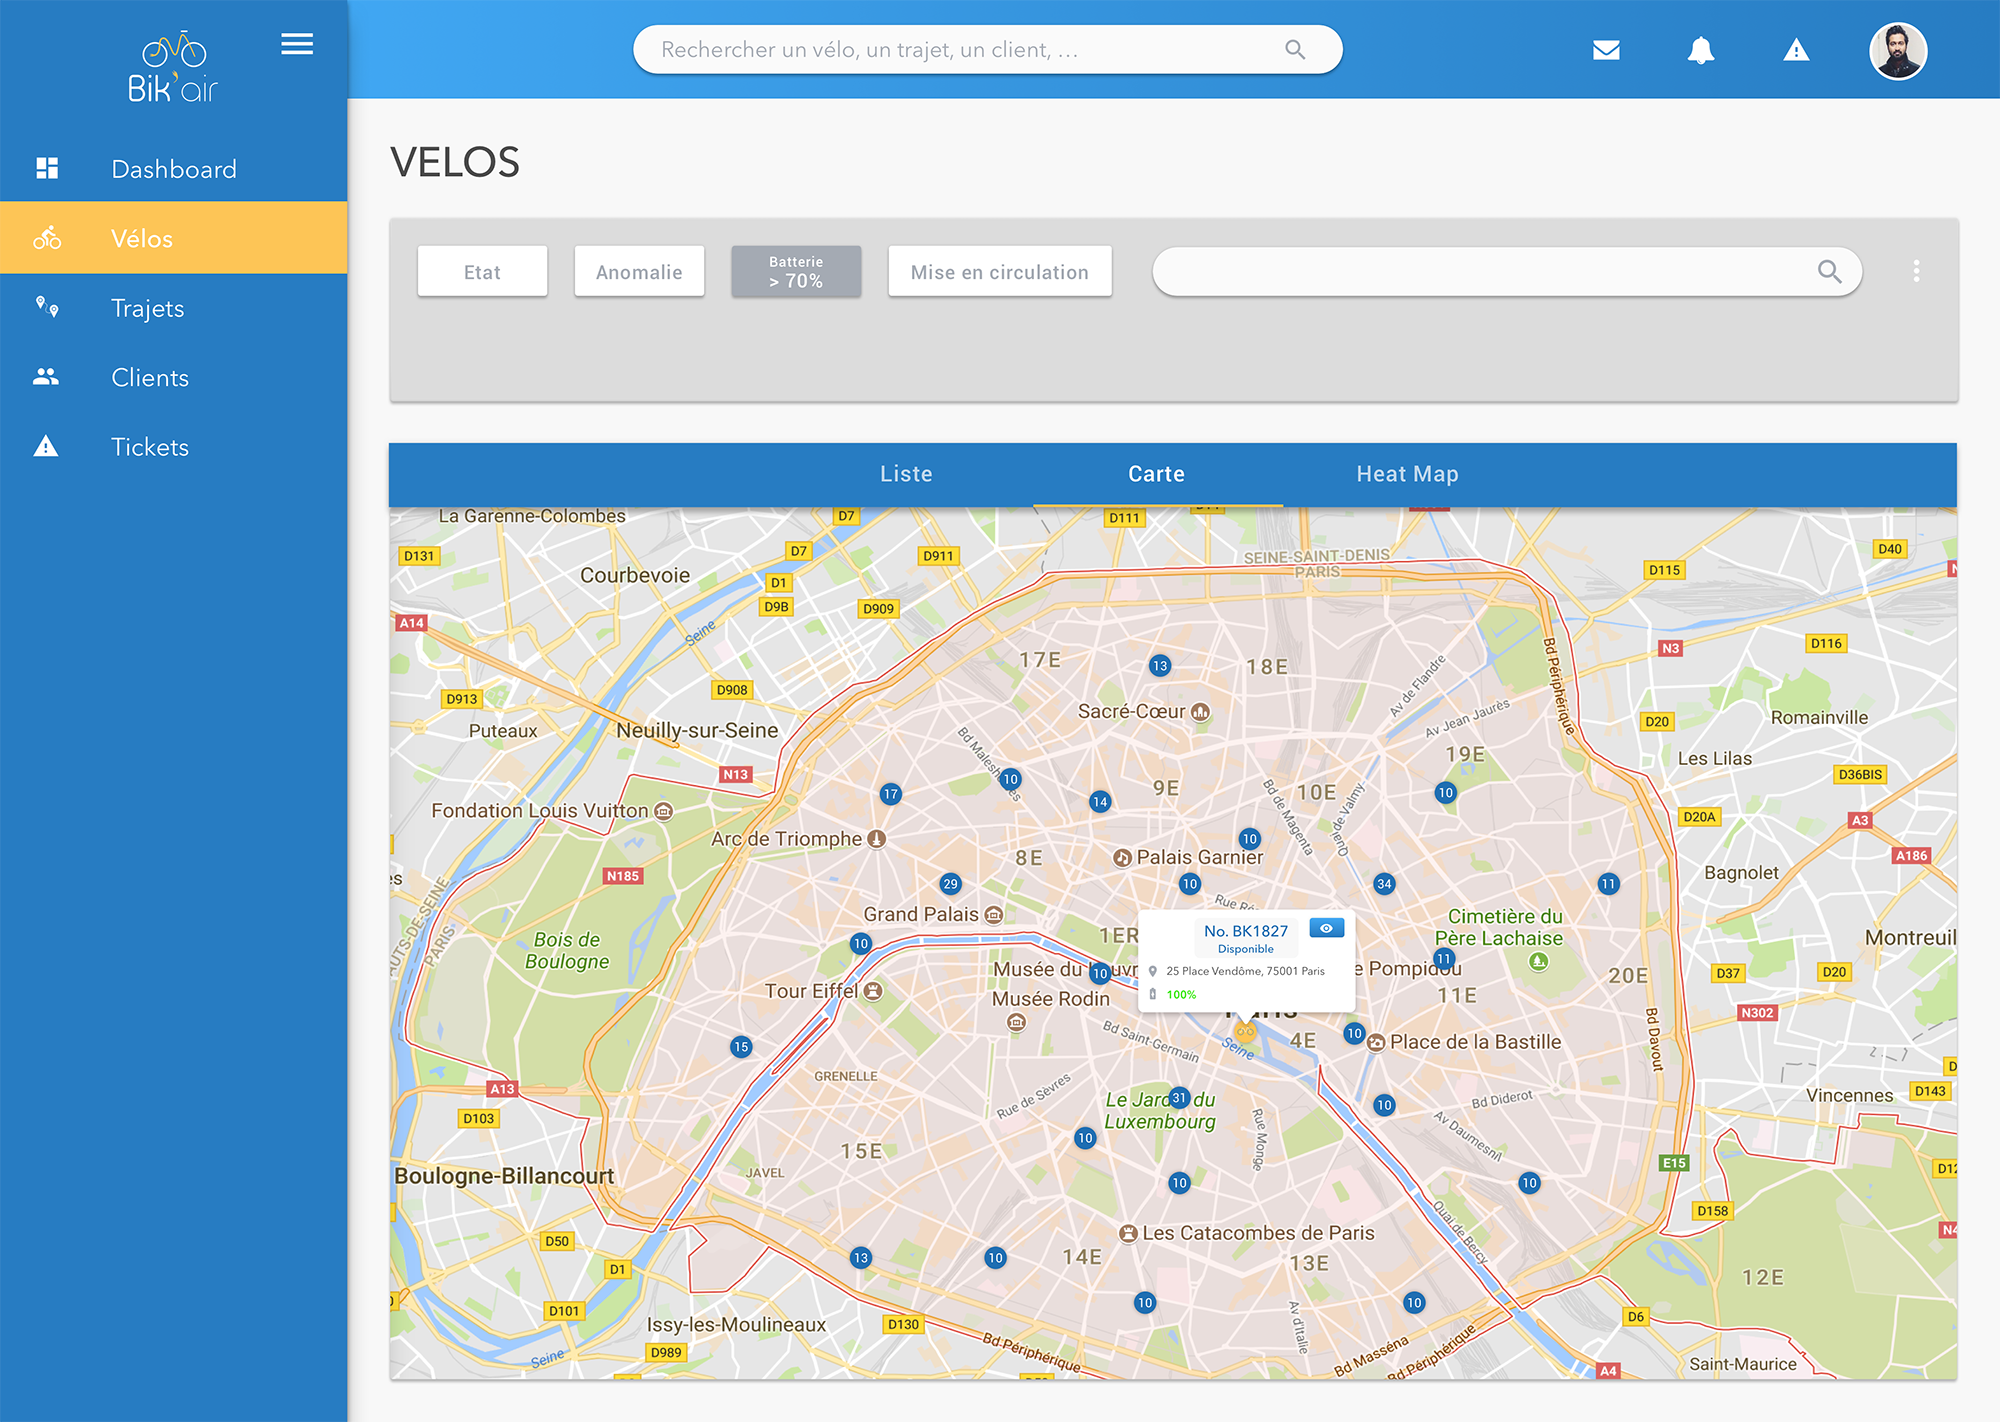Click cluster 31 at Jardin du Luxembourg
This screenshot has width=2000, height=1422.
pyautogui.click(x=1179, y=1097)
